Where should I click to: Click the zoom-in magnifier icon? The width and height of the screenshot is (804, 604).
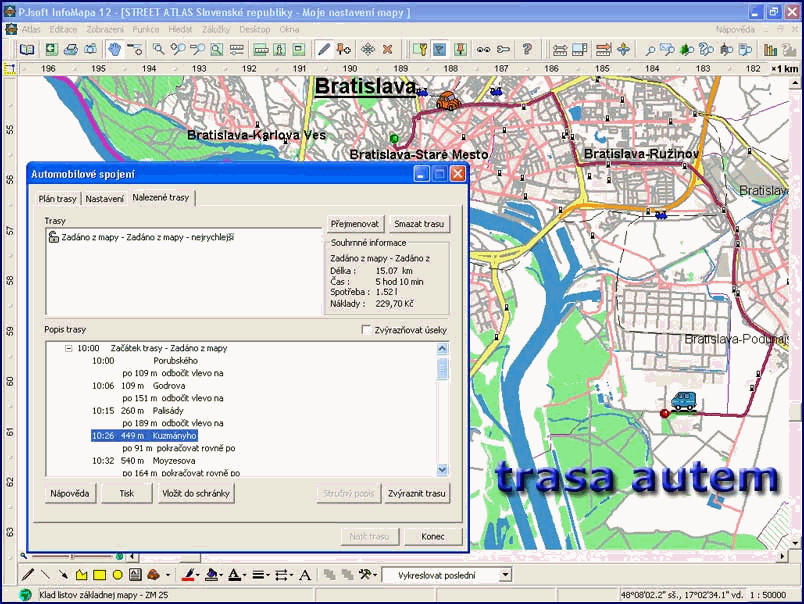point(178,49)
